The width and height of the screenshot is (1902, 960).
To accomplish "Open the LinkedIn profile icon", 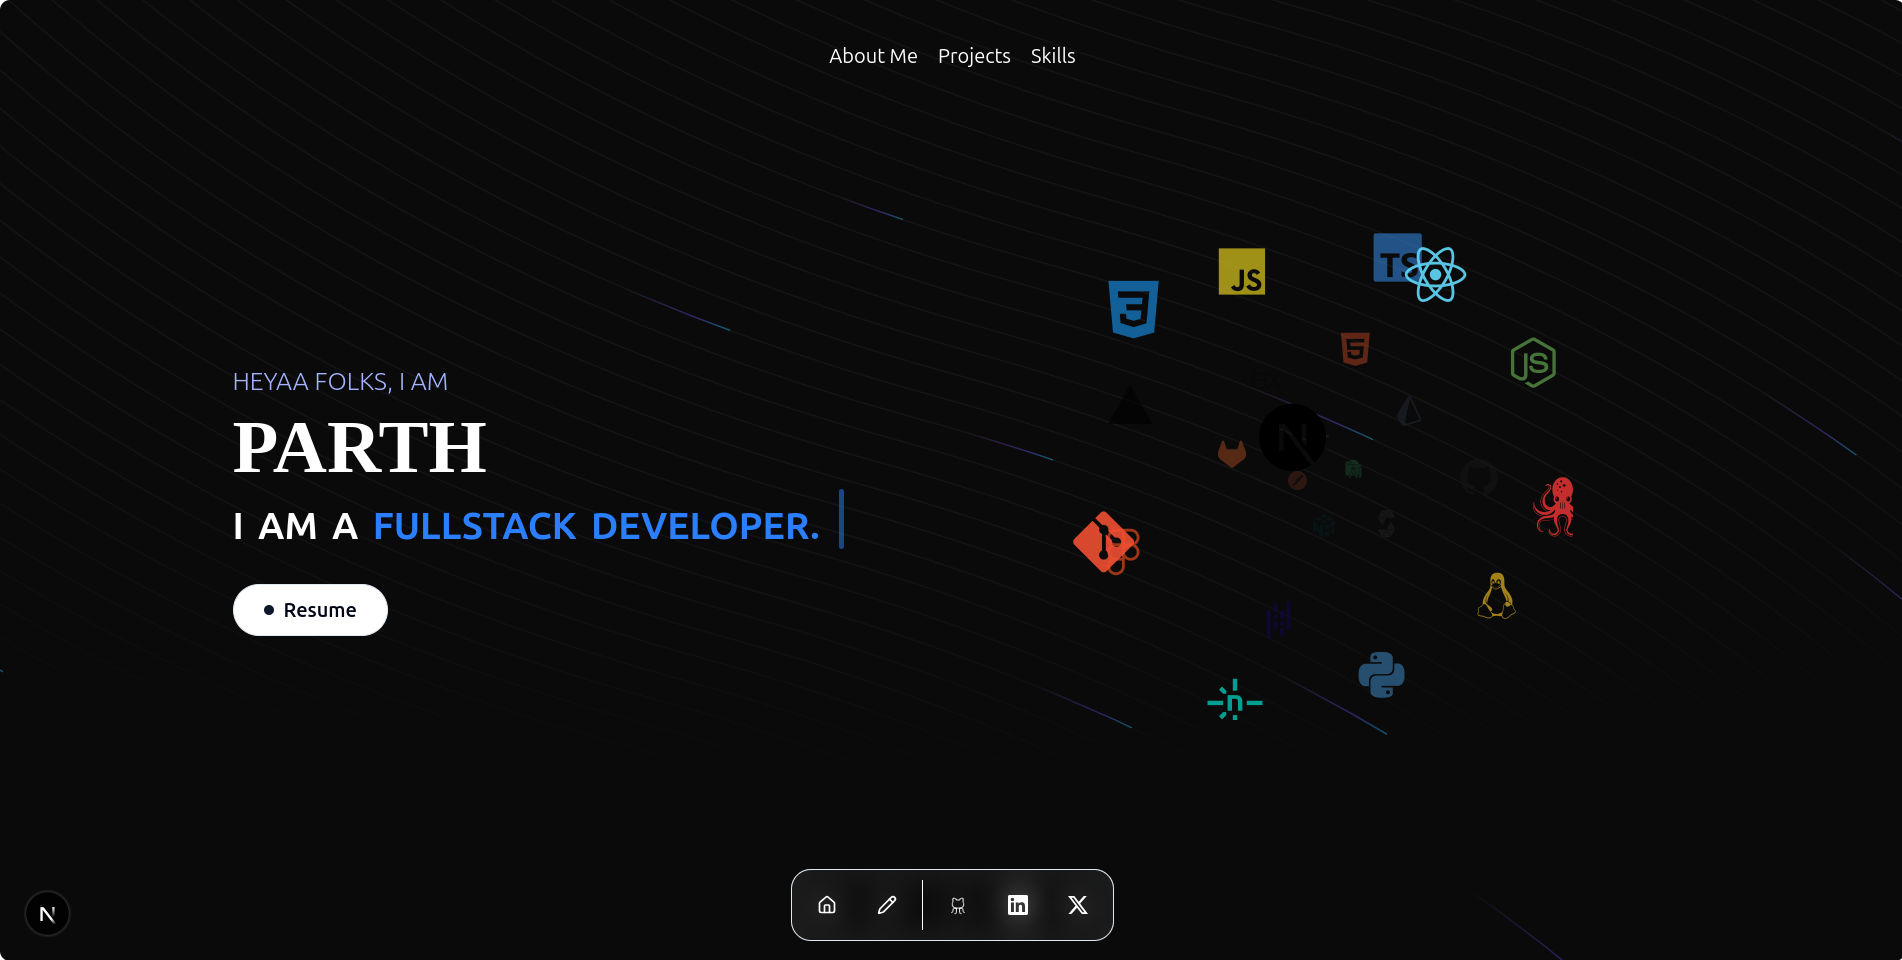I will pos(1018,905).
